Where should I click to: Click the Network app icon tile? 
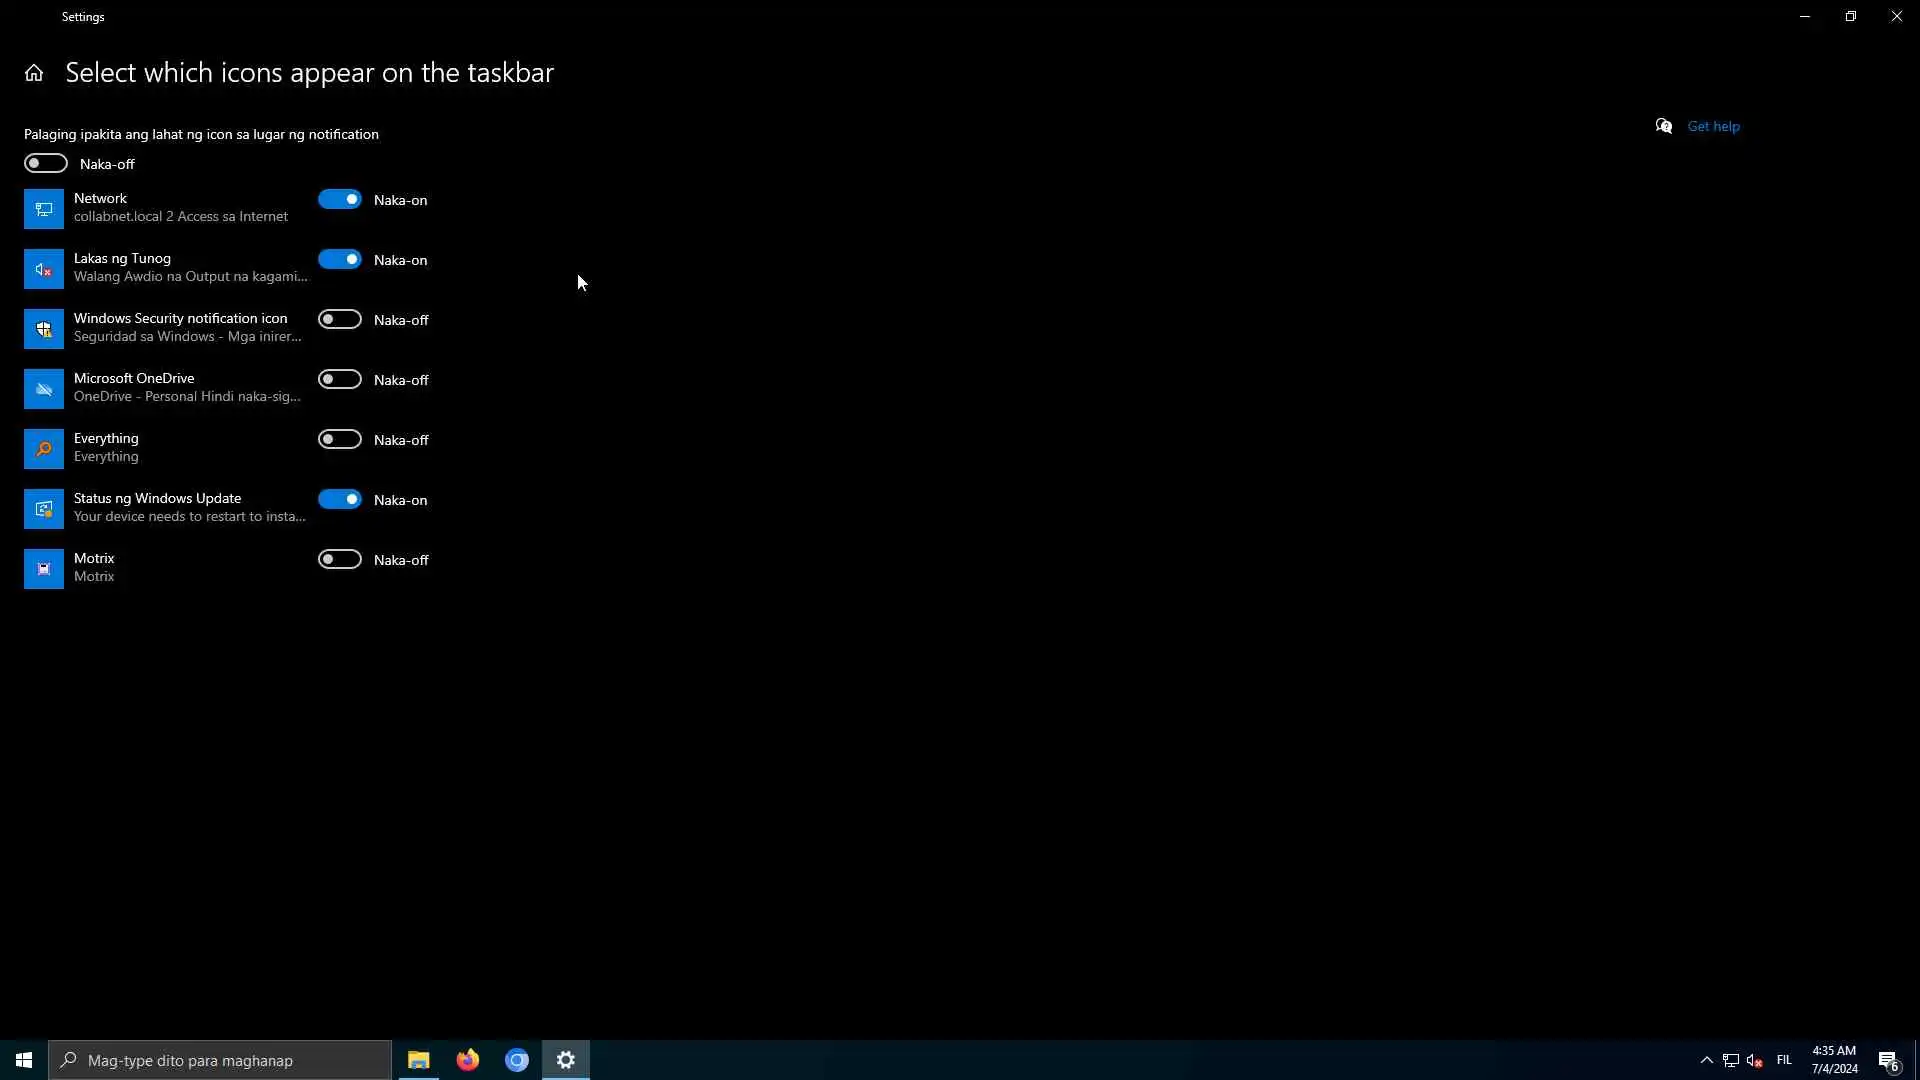click(x=44, y=209)
